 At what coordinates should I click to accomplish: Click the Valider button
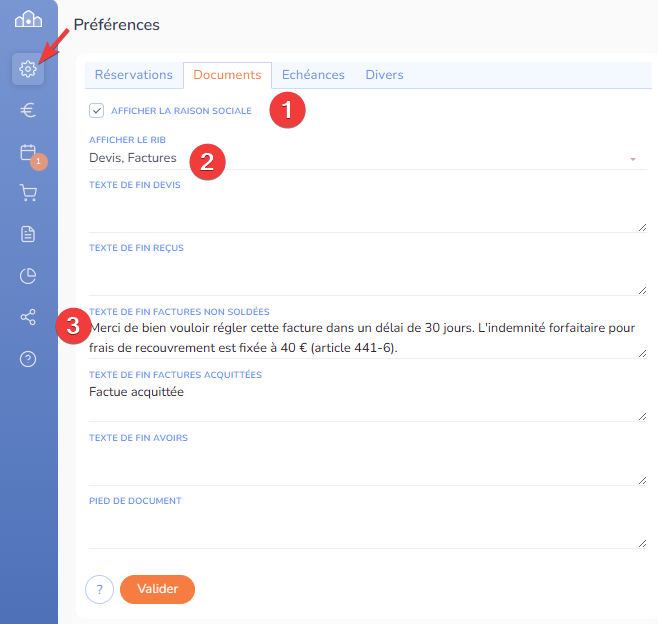pyautogui.click(x=157, y=589)
